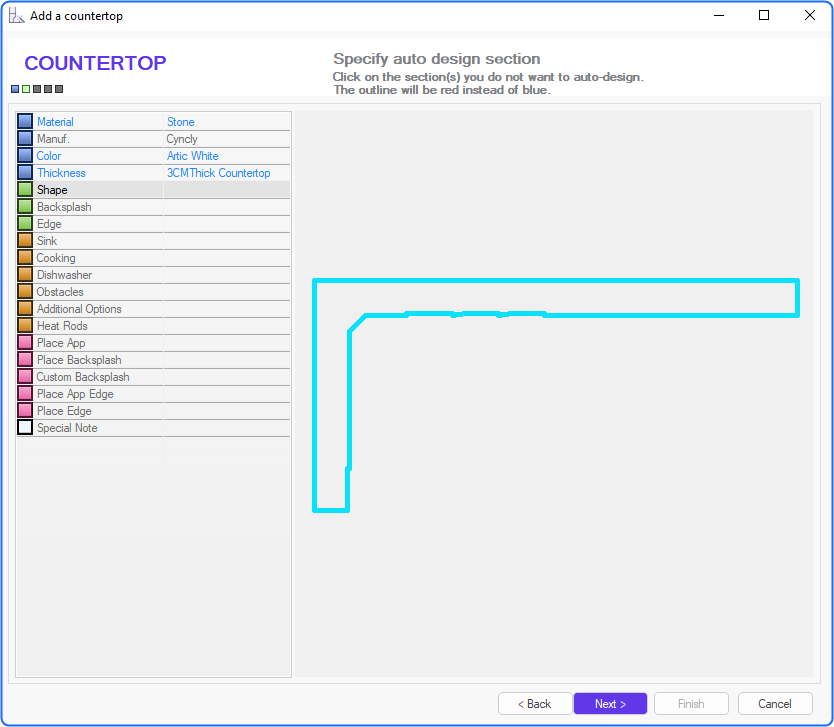This screenshot has height=727, width=834.
Task: Click the orange icon beside Sink
Action: [x=25, y=241]
